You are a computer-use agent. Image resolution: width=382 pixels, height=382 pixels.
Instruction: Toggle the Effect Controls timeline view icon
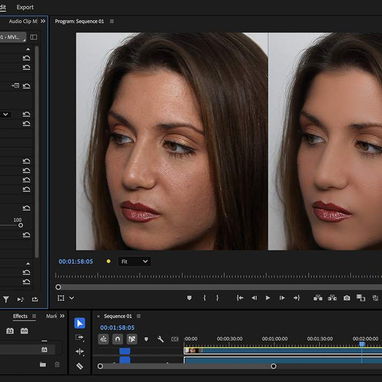pyautogui.click(x=34, y=37)
